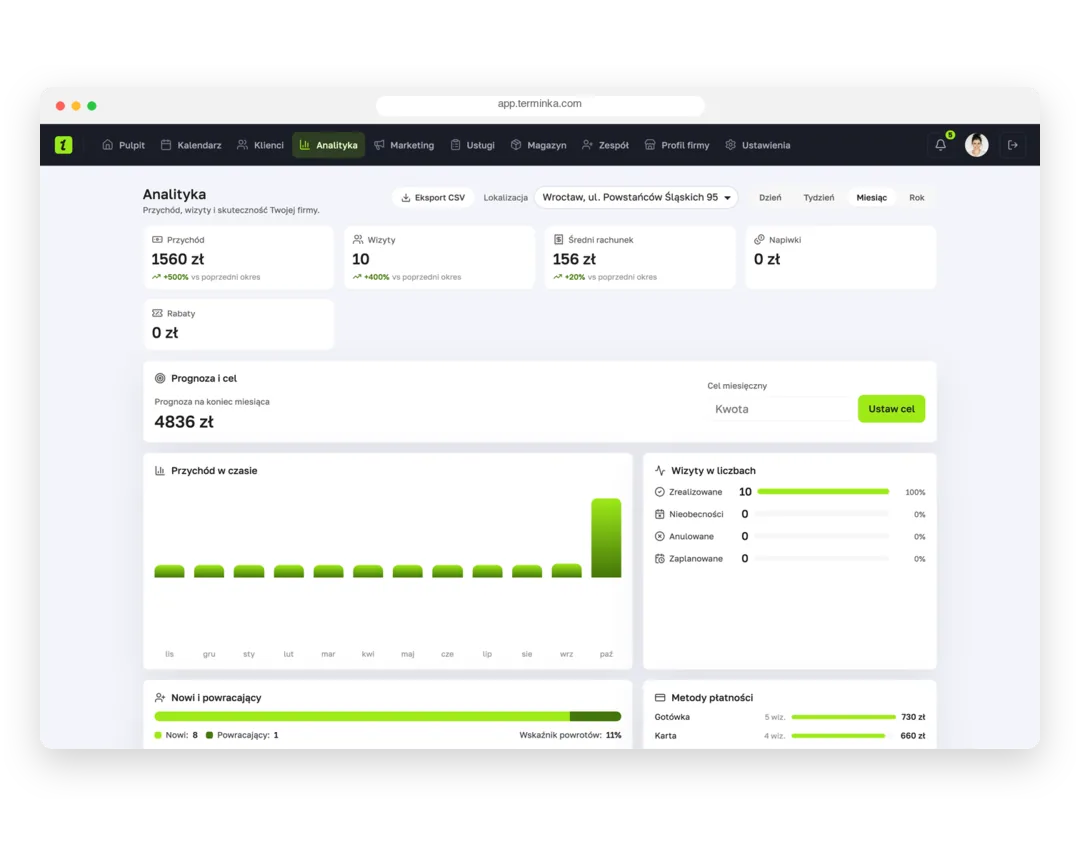Click the Zaplanowane calendar-clock icon

pos(659,559)
